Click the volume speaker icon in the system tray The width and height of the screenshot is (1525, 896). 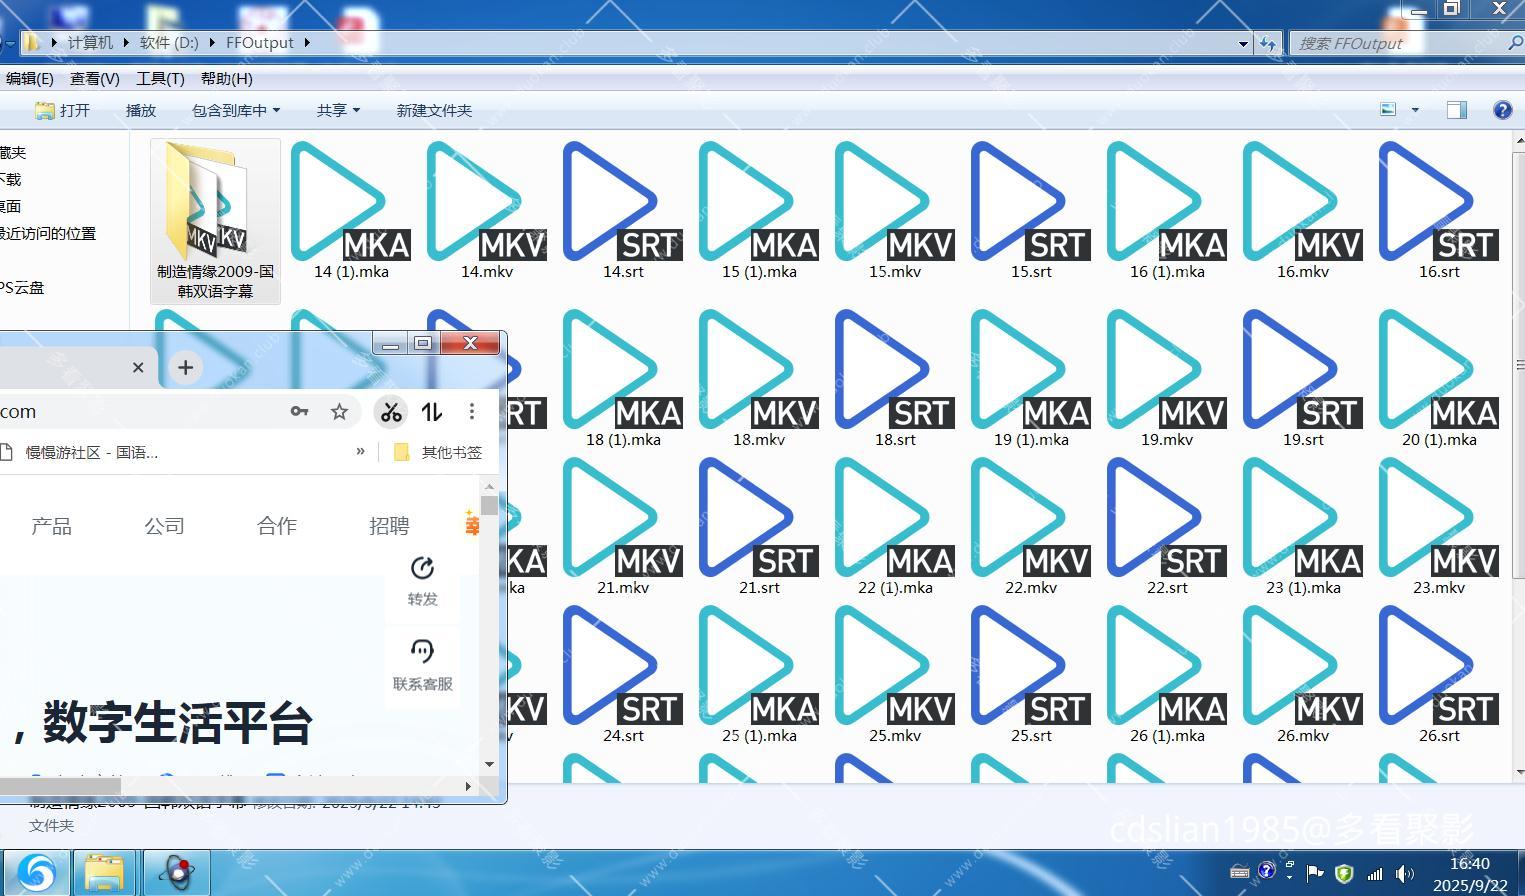click(x=1405, y=873)
